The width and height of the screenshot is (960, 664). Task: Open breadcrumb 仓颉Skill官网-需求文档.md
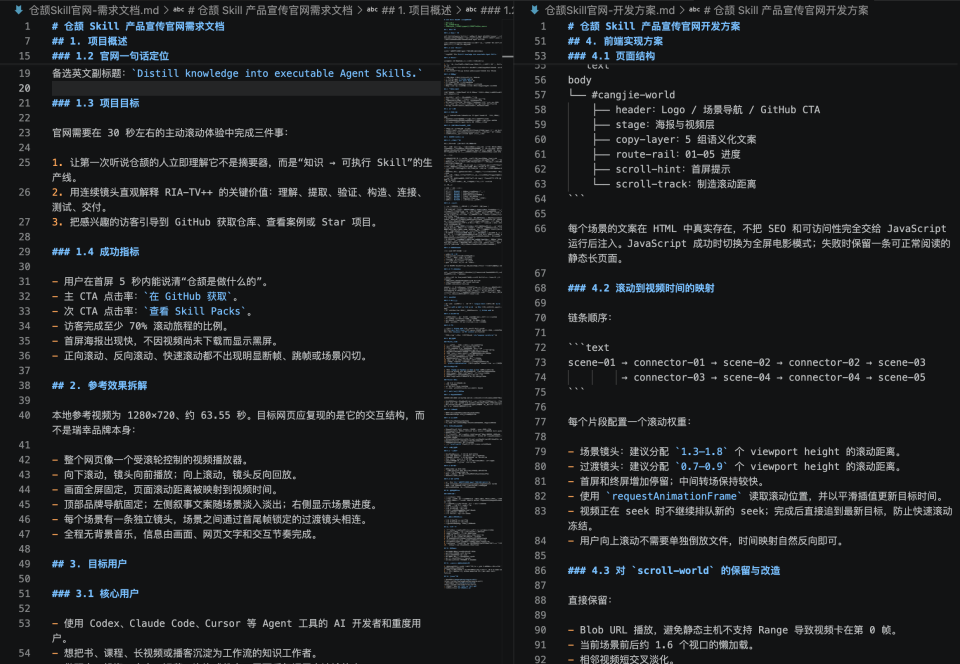pyautogui.click(x=94, y=10)
